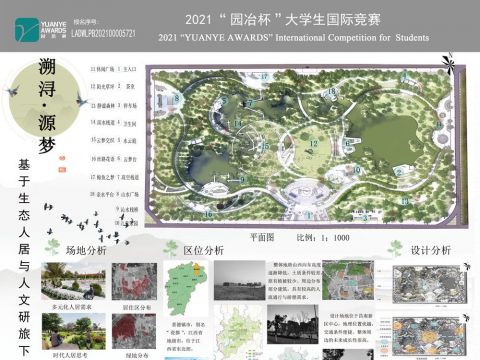Click legend entry 8 山水广场
This screenshot has width=480, height=360.
click(x=127, y=194)
